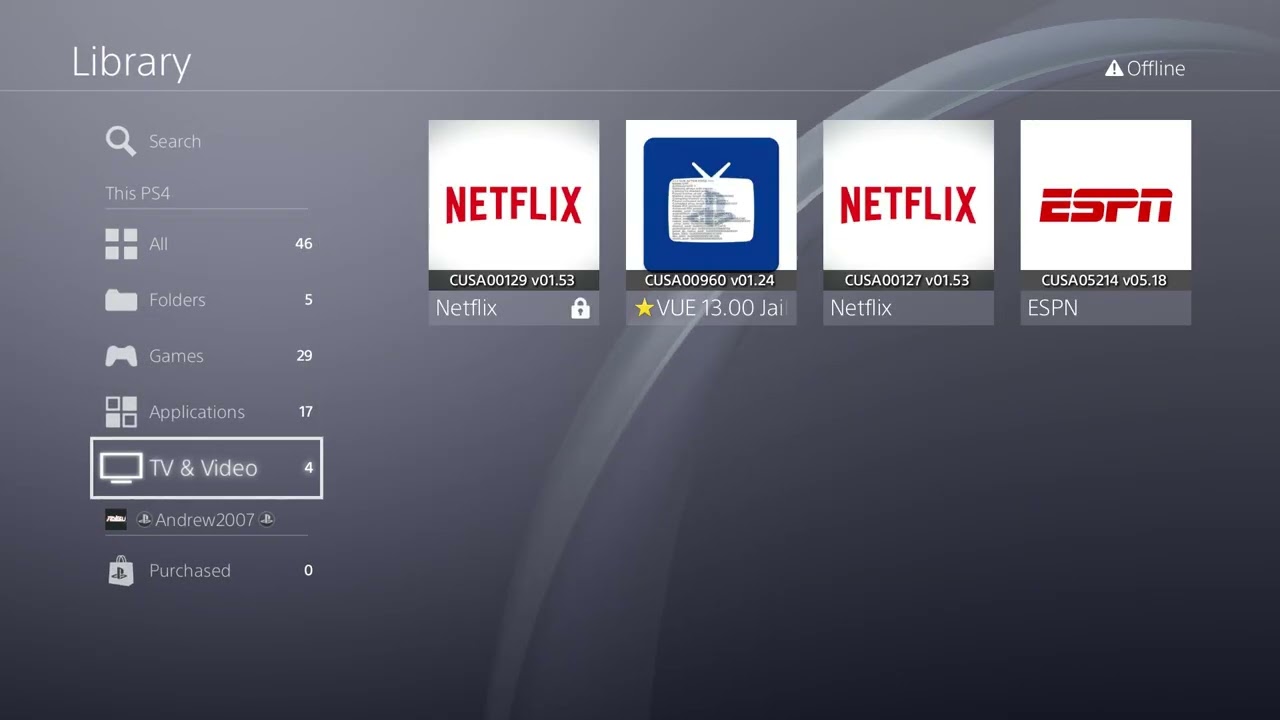Click the VUE 13.00 title text
Viewport: 1280px width, 720px height.
(720, 308)
